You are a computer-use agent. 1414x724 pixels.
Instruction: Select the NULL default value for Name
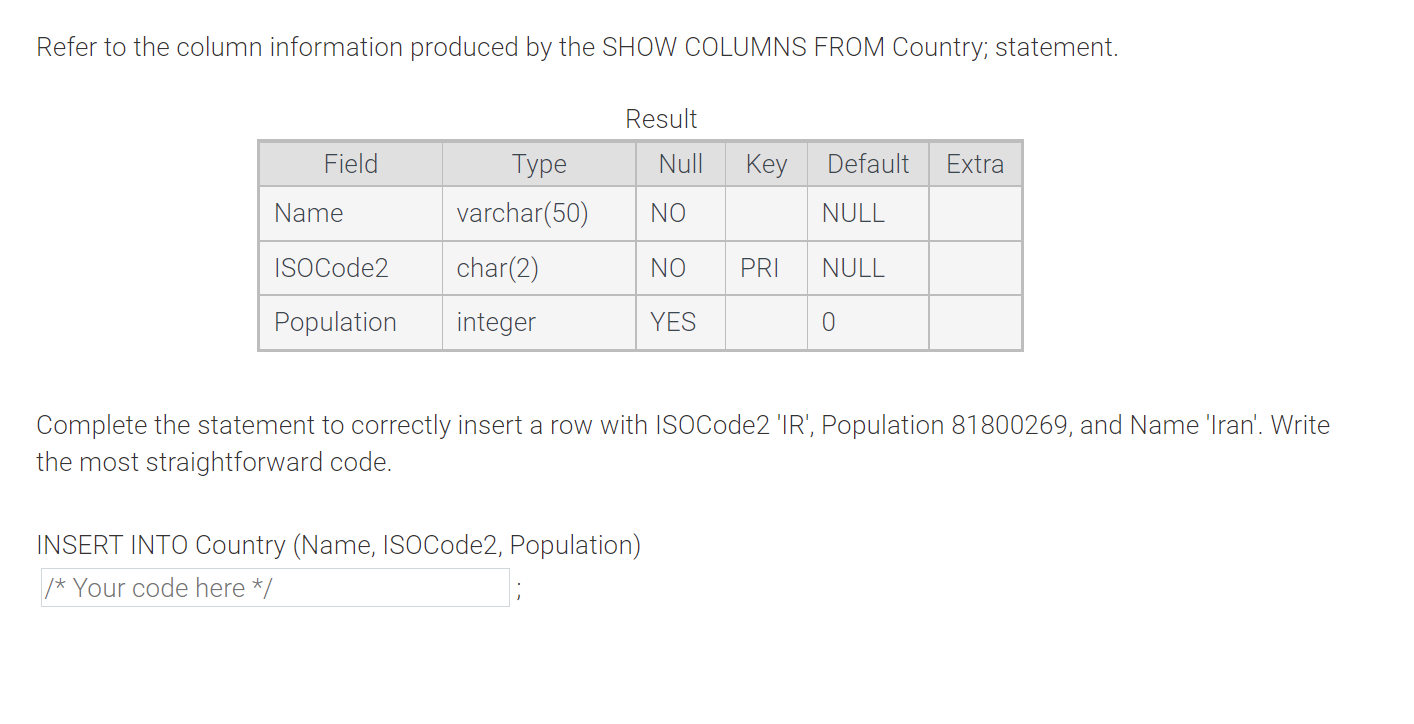point(850,213)
